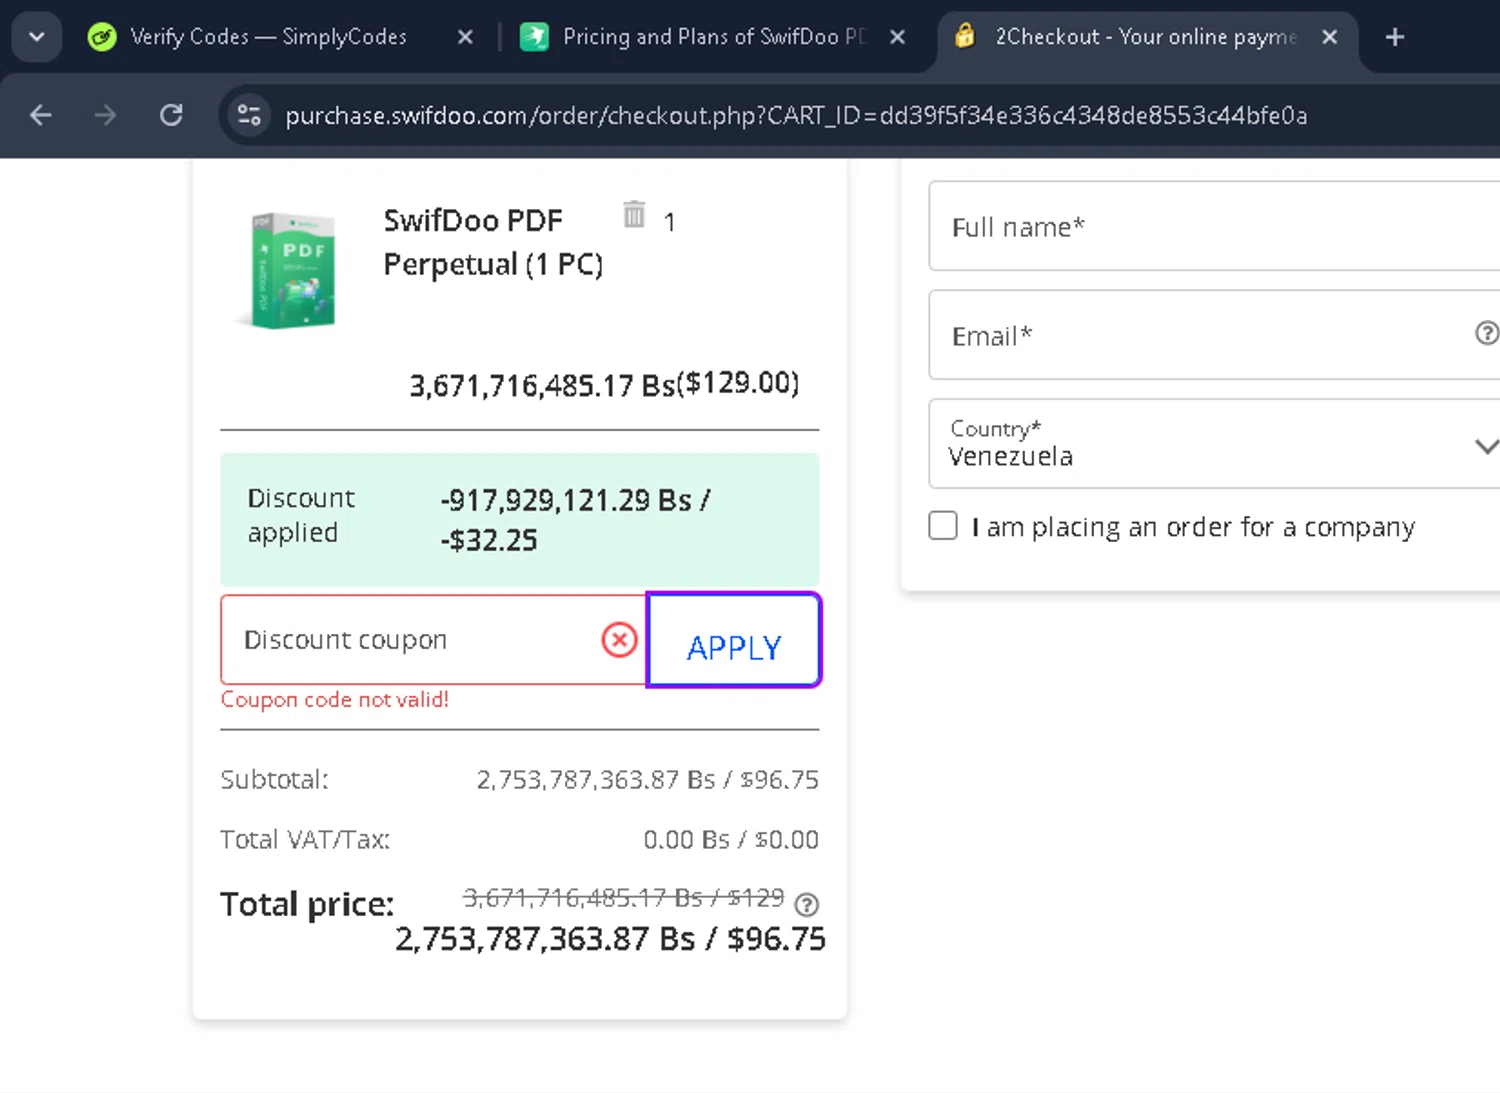This screenshot has width=1500, height=1093.
Task: Select the 2Checkout online payment tab
Action: point(1145,37)
